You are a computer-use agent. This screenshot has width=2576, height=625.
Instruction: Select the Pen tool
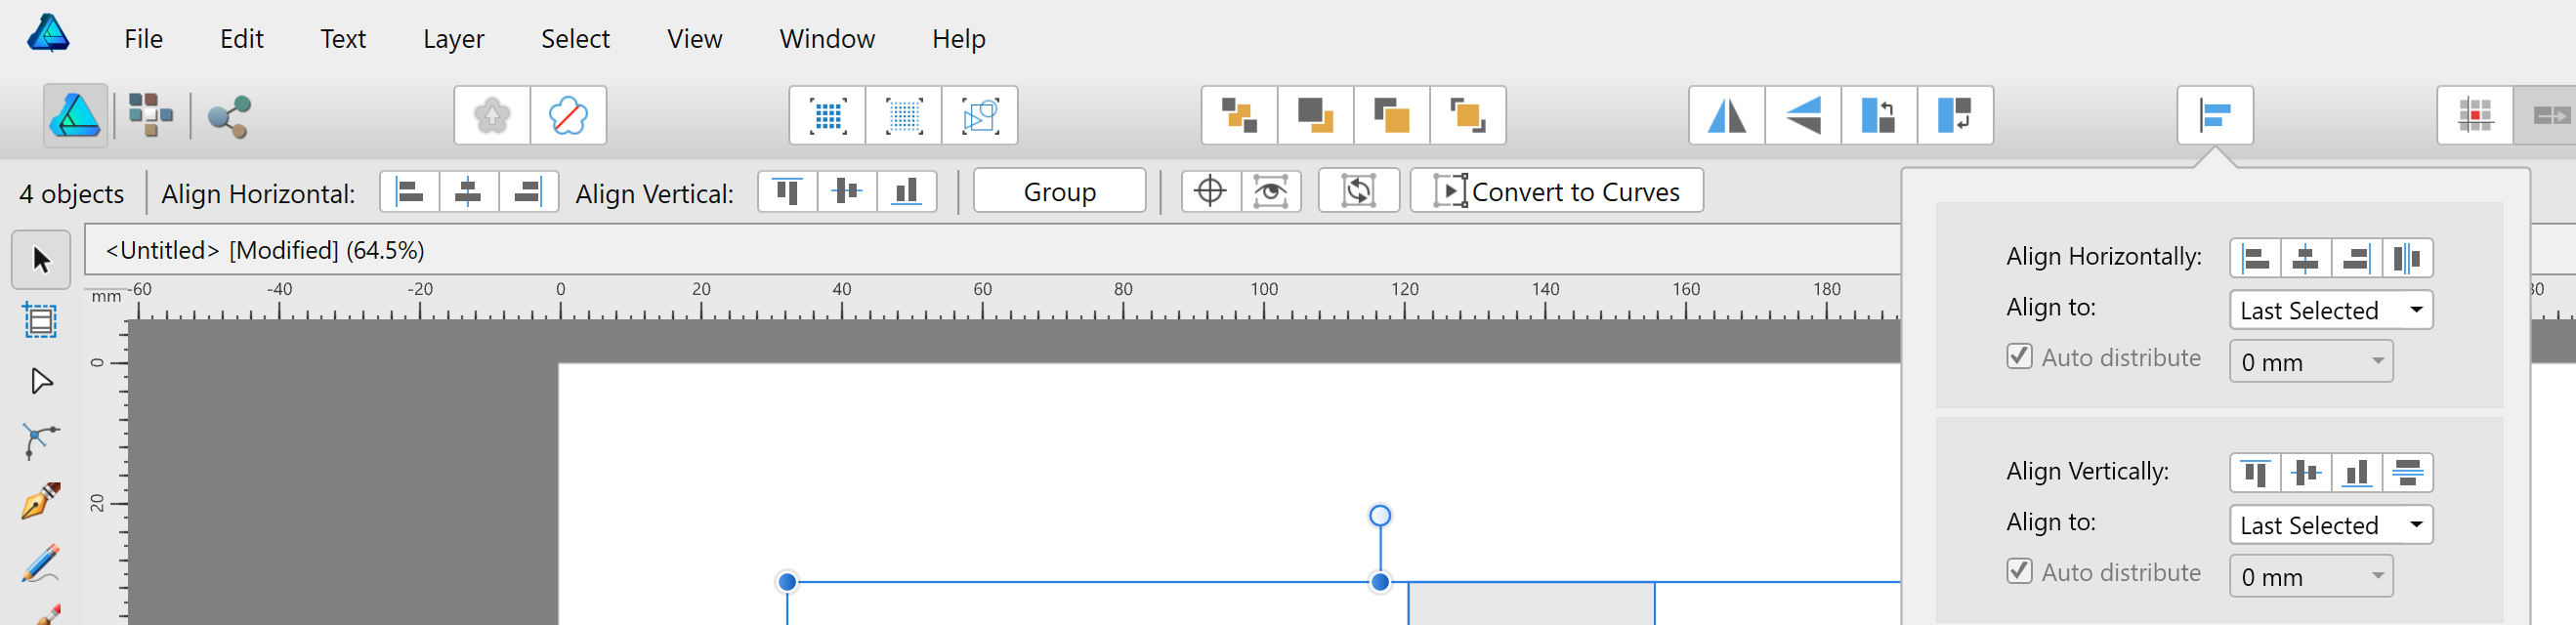tap(41, 501)
